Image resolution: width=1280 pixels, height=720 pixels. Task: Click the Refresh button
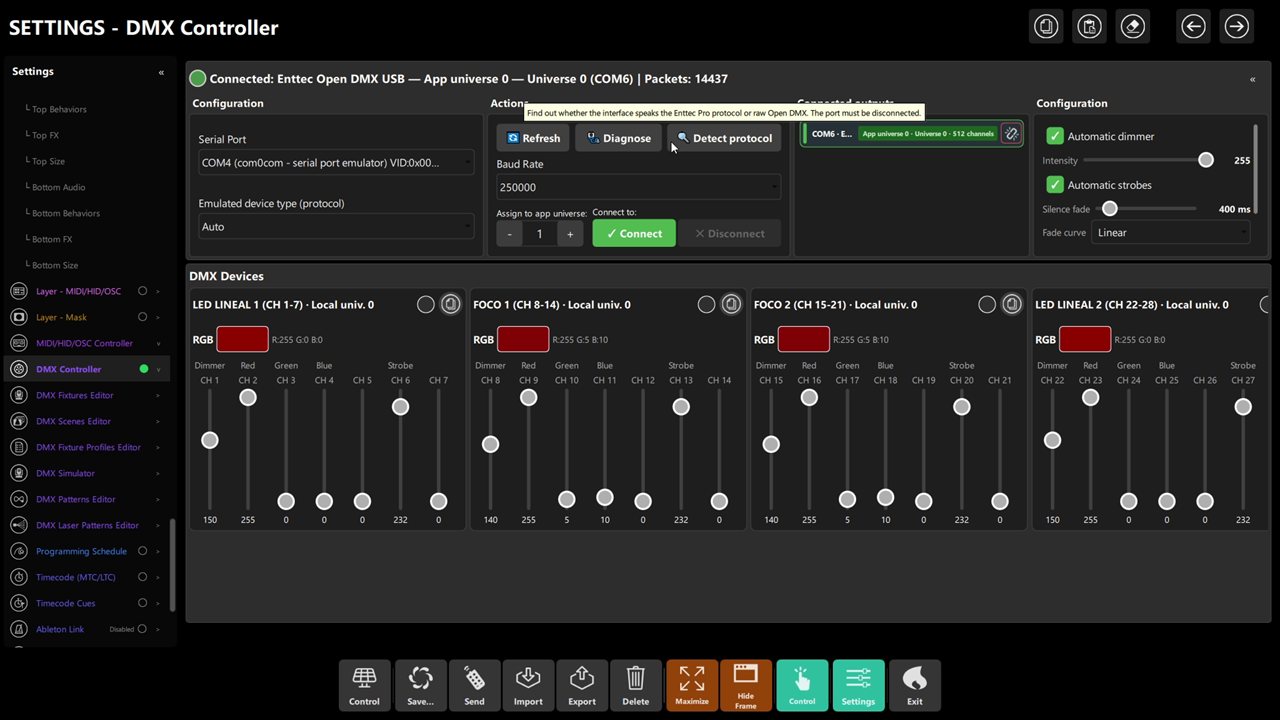[533, 138]
